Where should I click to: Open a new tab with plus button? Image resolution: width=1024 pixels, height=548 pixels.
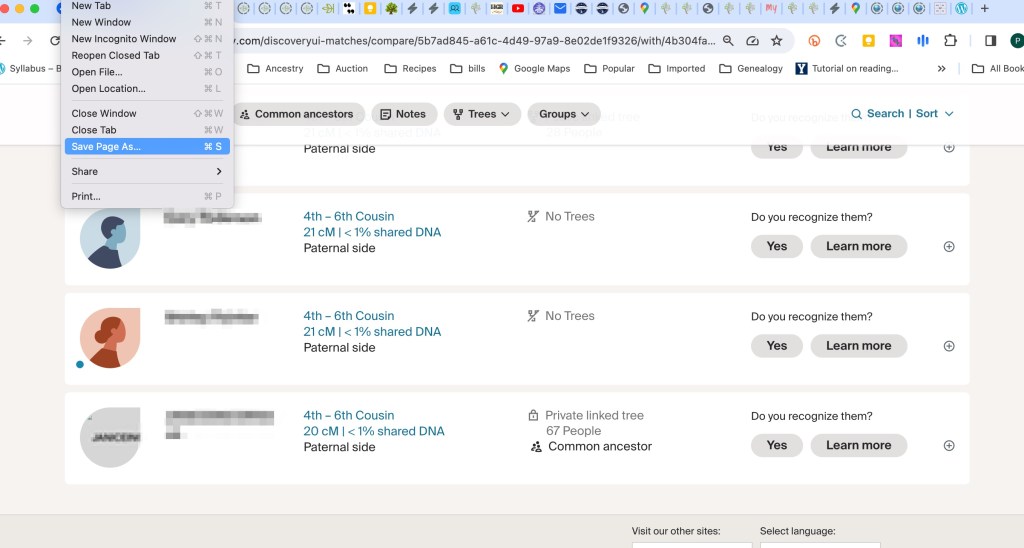985,9
